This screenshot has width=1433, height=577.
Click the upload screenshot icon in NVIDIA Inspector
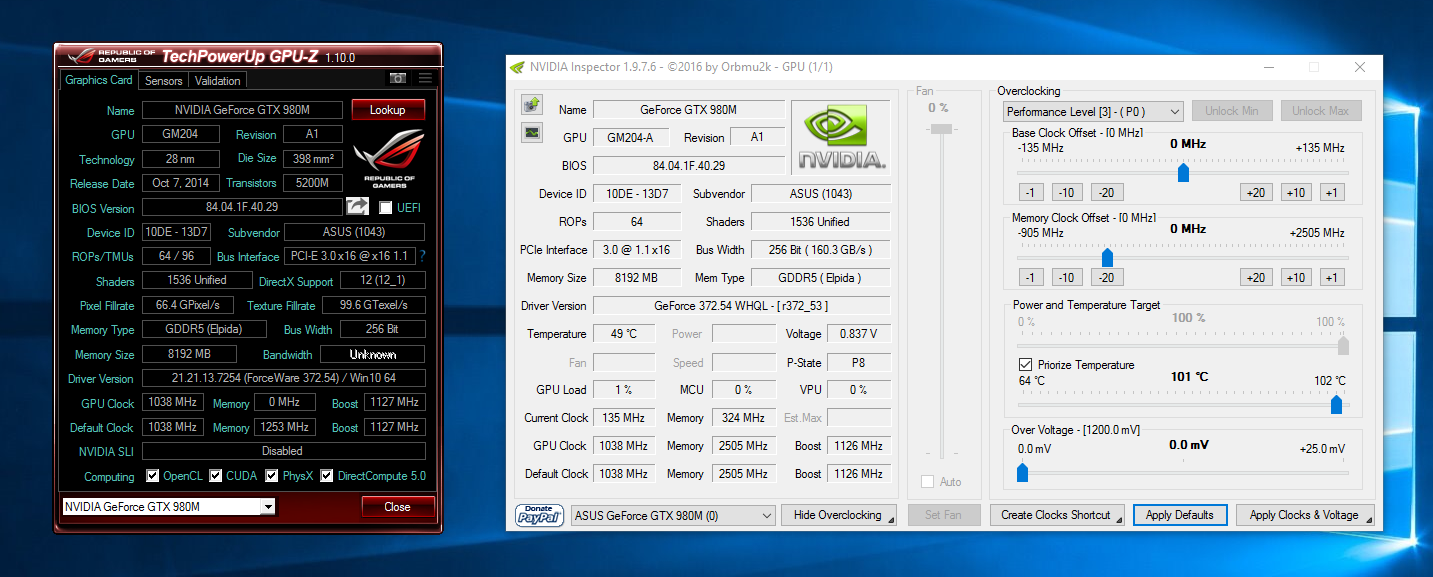pos(531,105)
